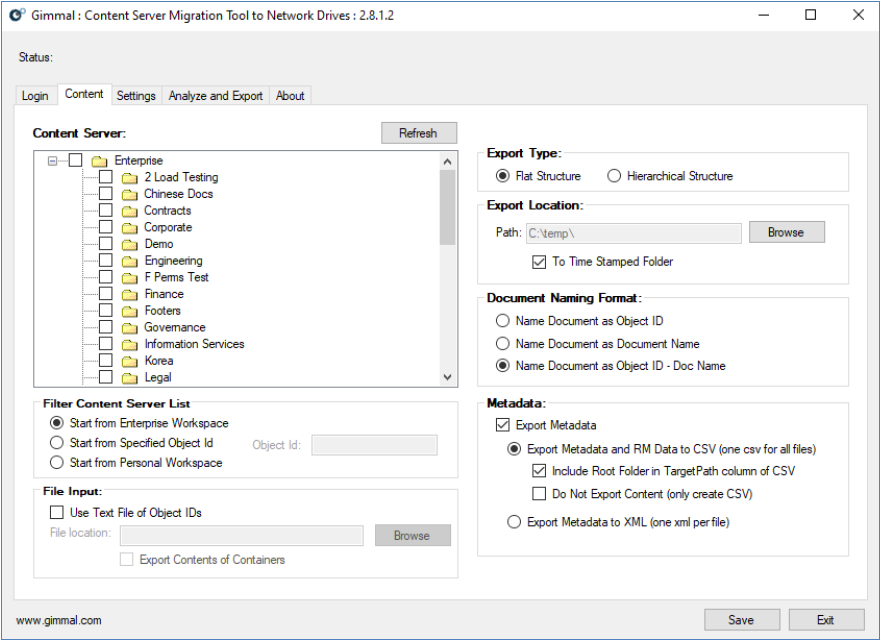This screenshot has height=641, width=882.
Task: Switch to the Analyze and Export tab
Action: pos(215,96)
